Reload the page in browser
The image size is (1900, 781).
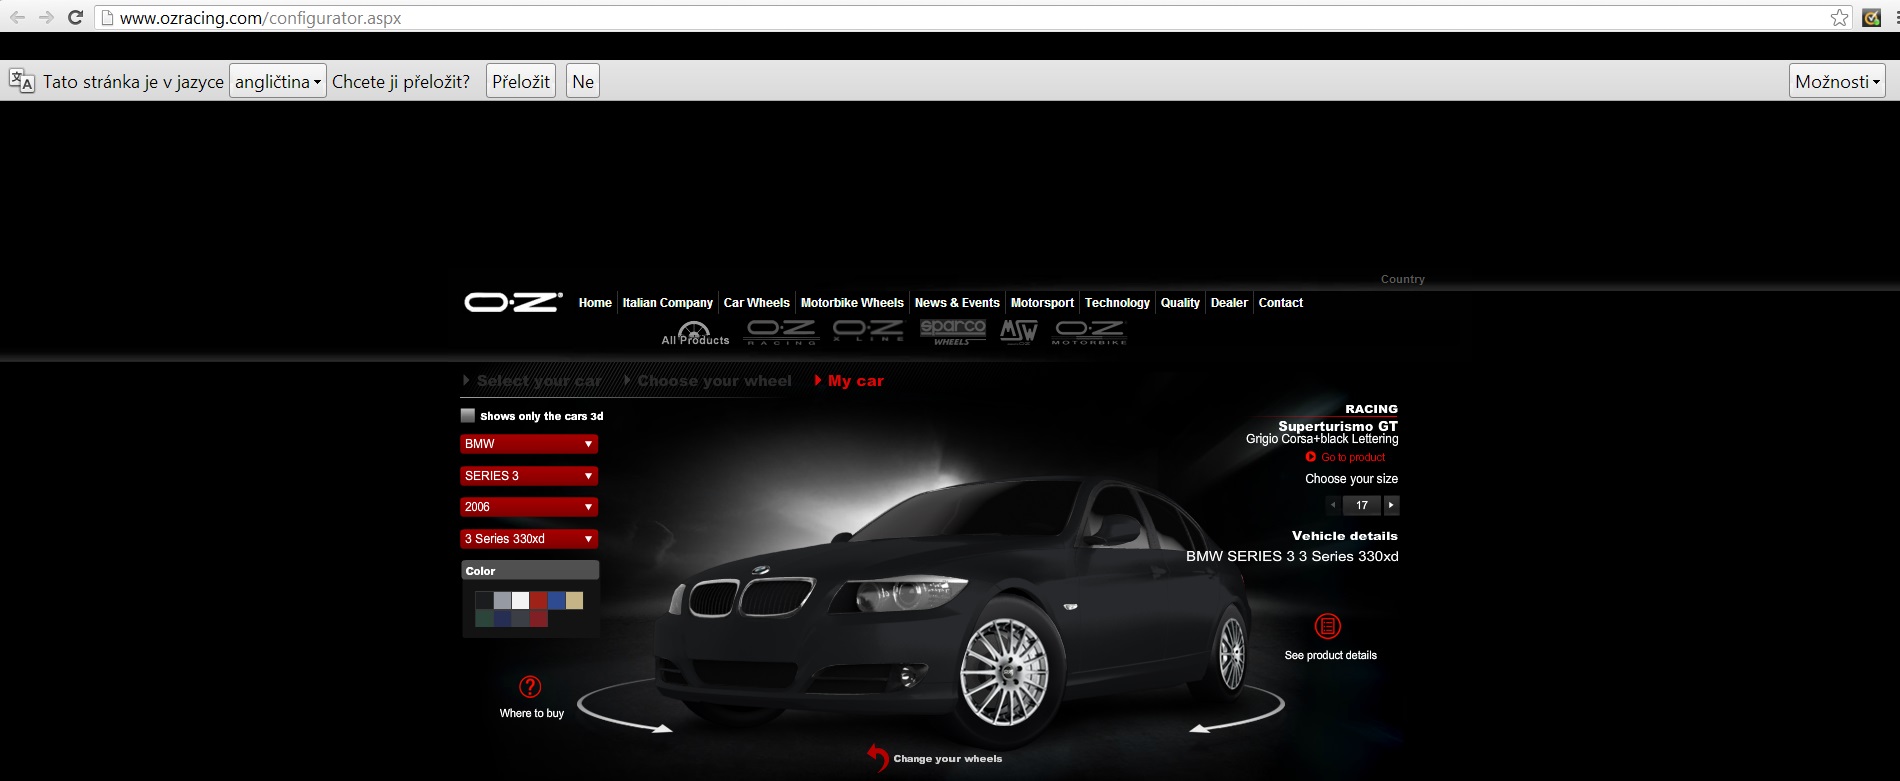(x=75, y=17)
